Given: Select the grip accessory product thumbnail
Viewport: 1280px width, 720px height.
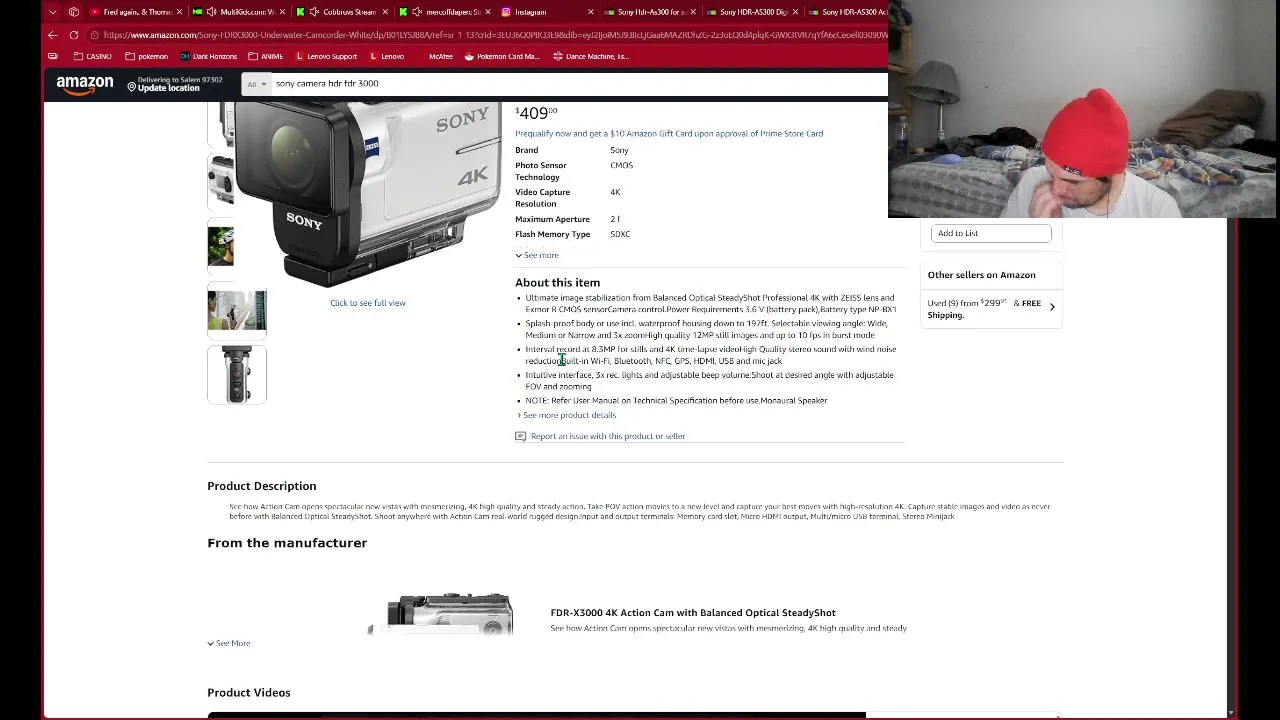Looking at the screenshot, I should 237,375.
